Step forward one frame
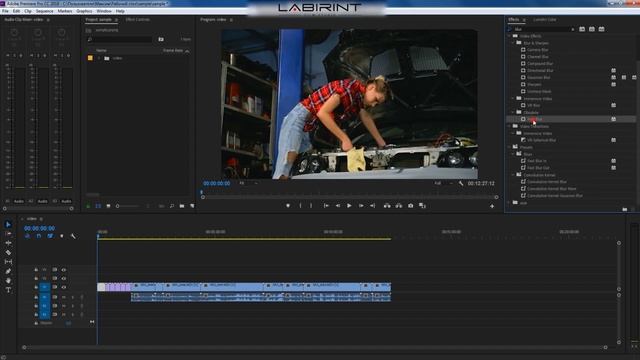The image size is (640, 360). [361, 206]
